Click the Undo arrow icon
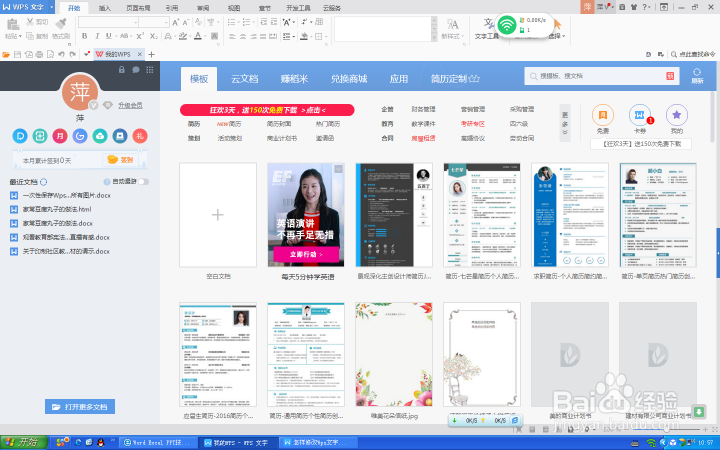 click(61, 54)
